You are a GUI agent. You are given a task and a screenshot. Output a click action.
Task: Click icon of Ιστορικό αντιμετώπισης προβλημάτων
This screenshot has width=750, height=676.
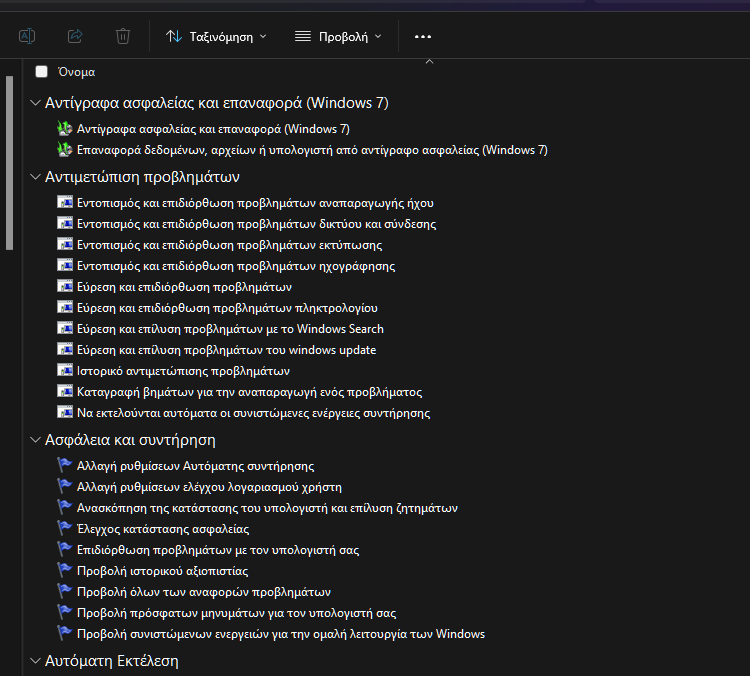point(65,370)
